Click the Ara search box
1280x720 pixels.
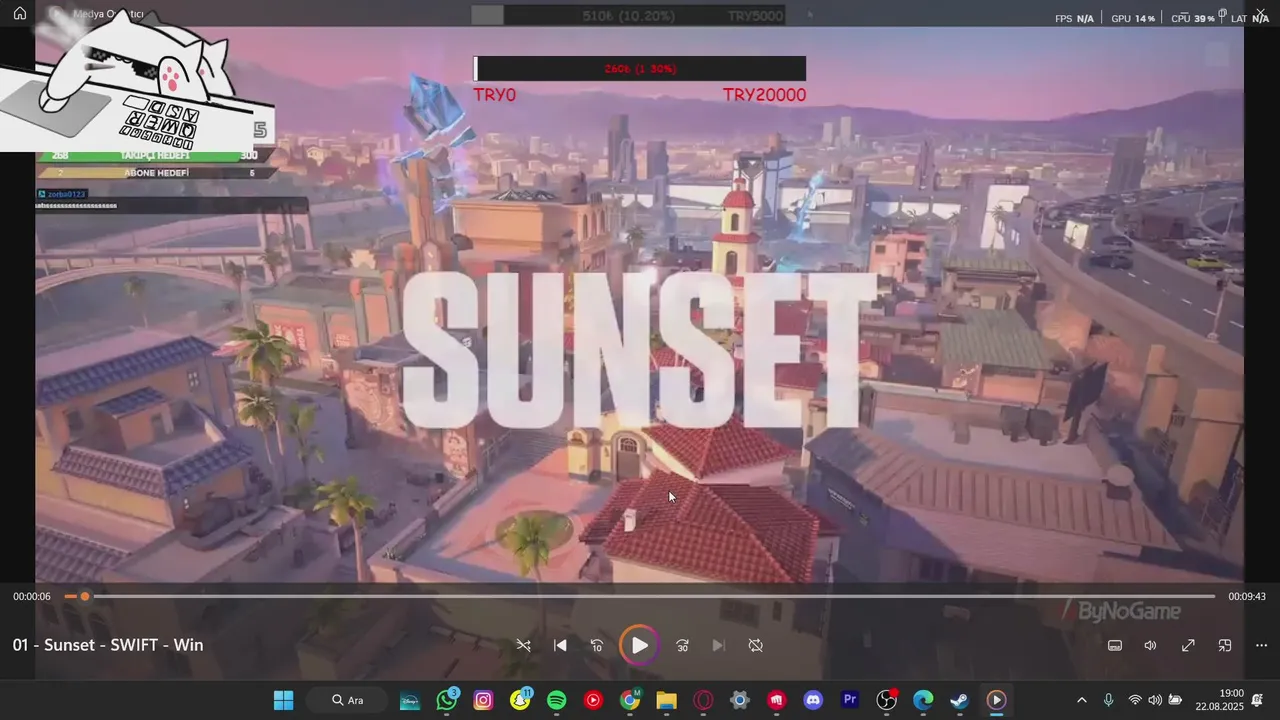(x=348, y=700)
